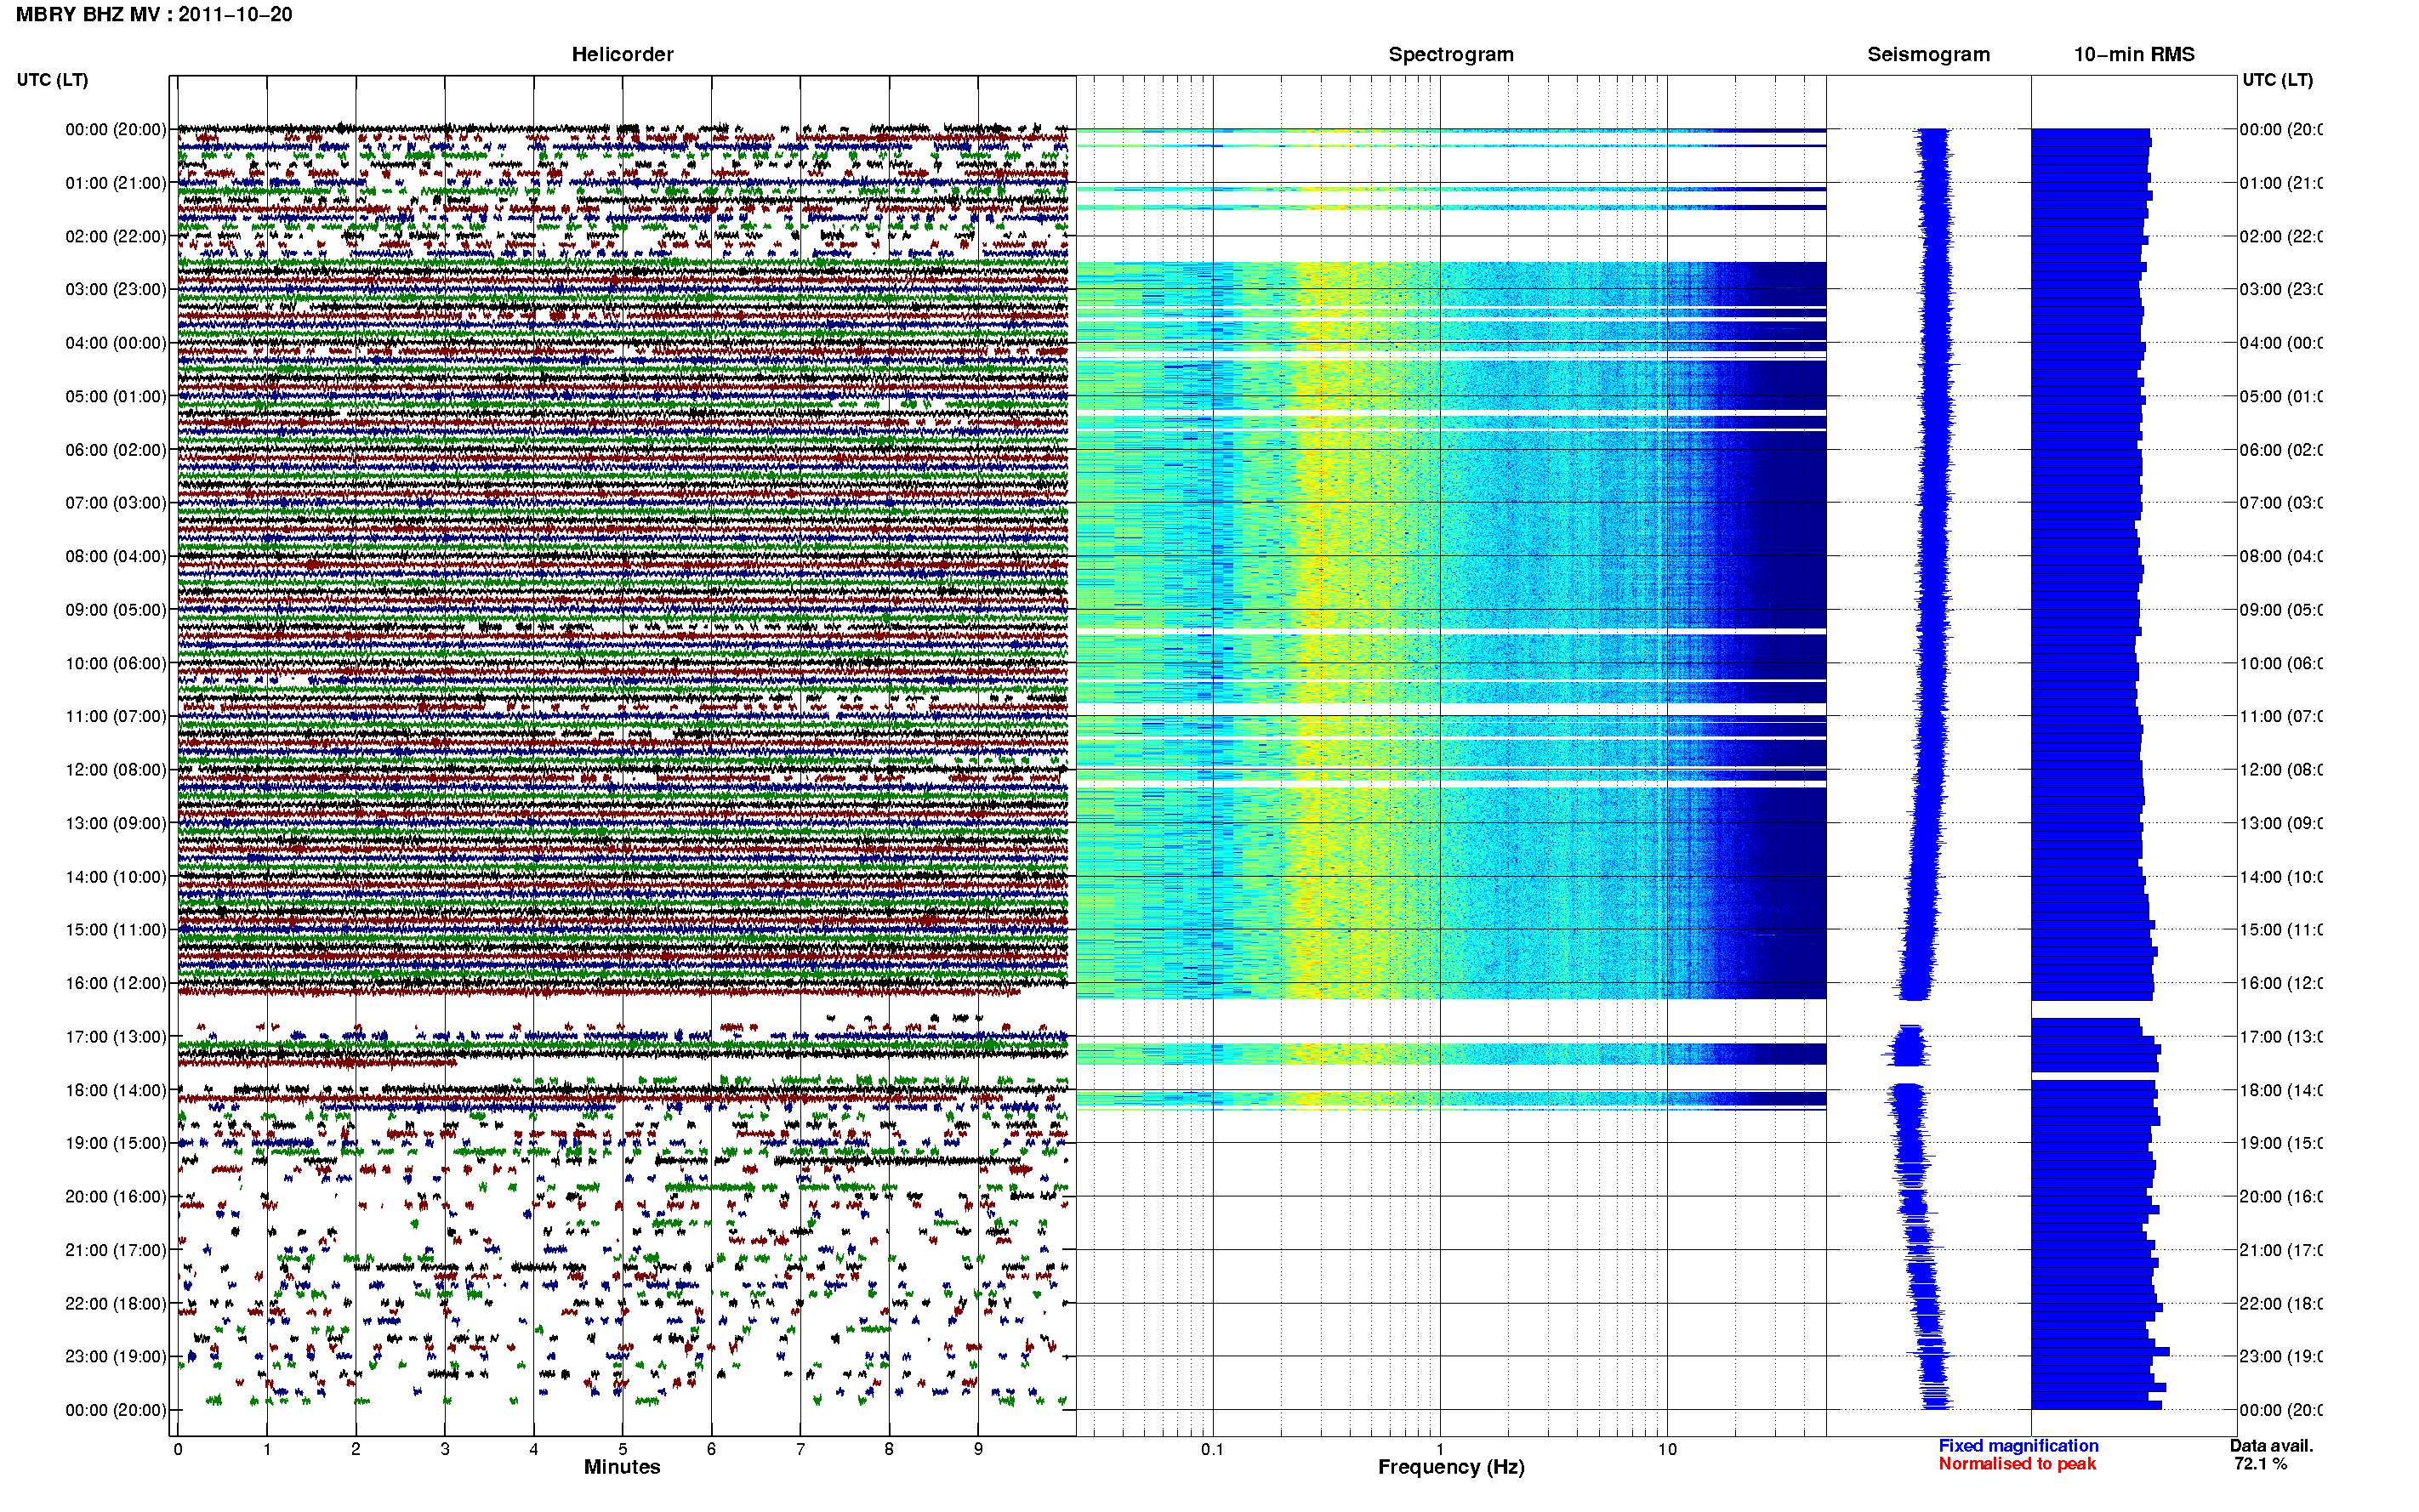Click the left "UTC (LT)" header beside Helicorder
The image size is (2419, 1512).
tap(52, 80)
